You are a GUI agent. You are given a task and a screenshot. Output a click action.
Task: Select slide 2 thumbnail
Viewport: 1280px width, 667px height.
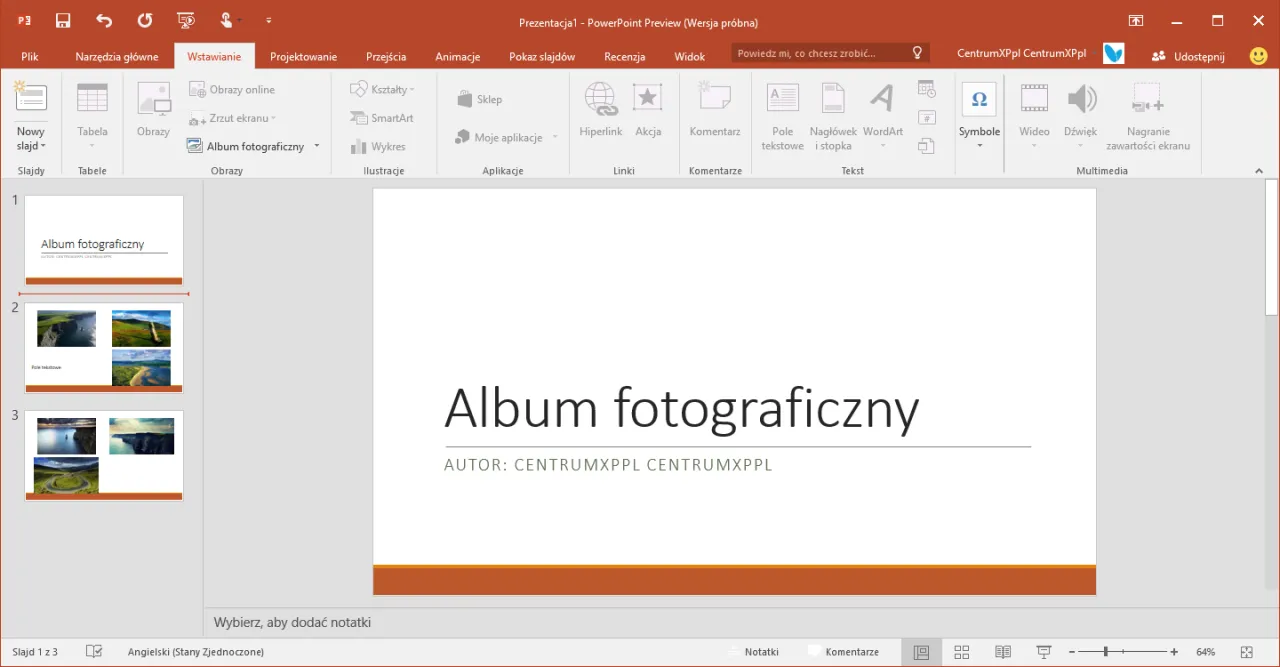104,348
